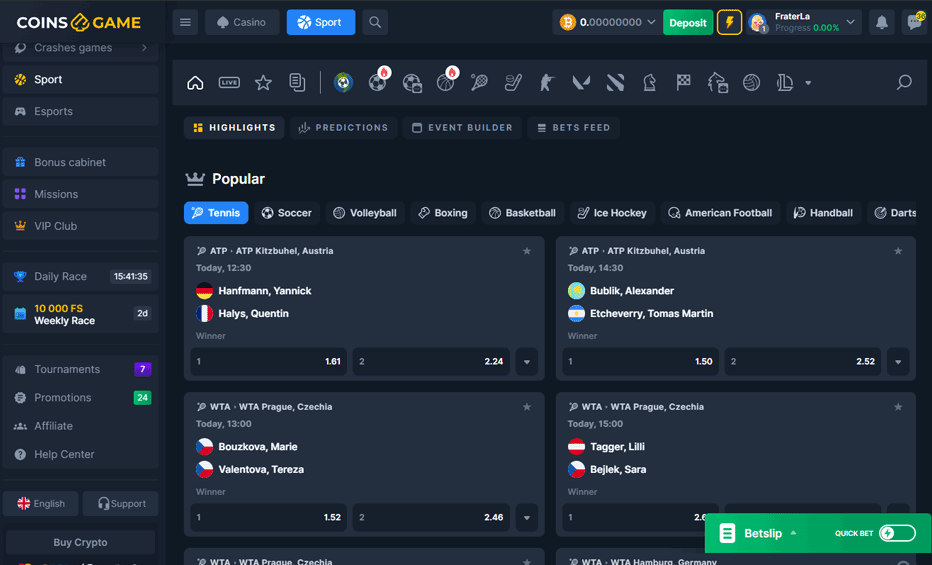932x565 pixels.
Task: Click the Coins Game logo
Action: tap(78, 23)
